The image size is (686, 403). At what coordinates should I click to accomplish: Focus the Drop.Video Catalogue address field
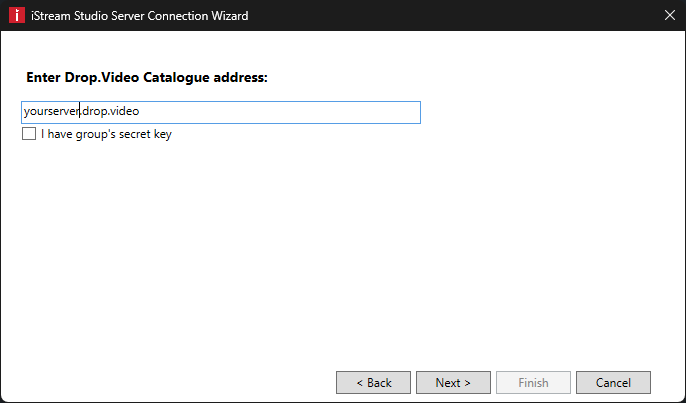tap(221, 112)
